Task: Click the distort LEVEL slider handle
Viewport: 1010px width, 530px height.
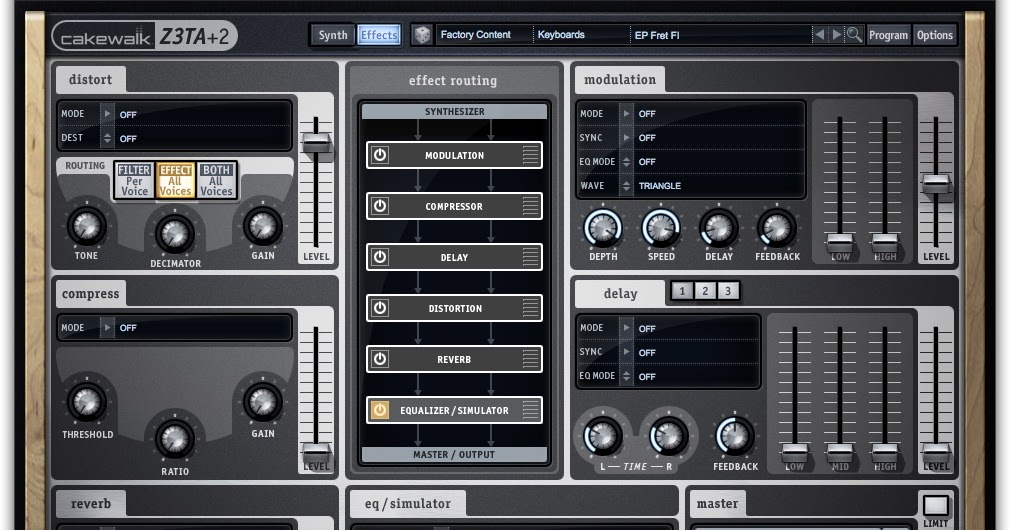Action: tap(316, 142)
